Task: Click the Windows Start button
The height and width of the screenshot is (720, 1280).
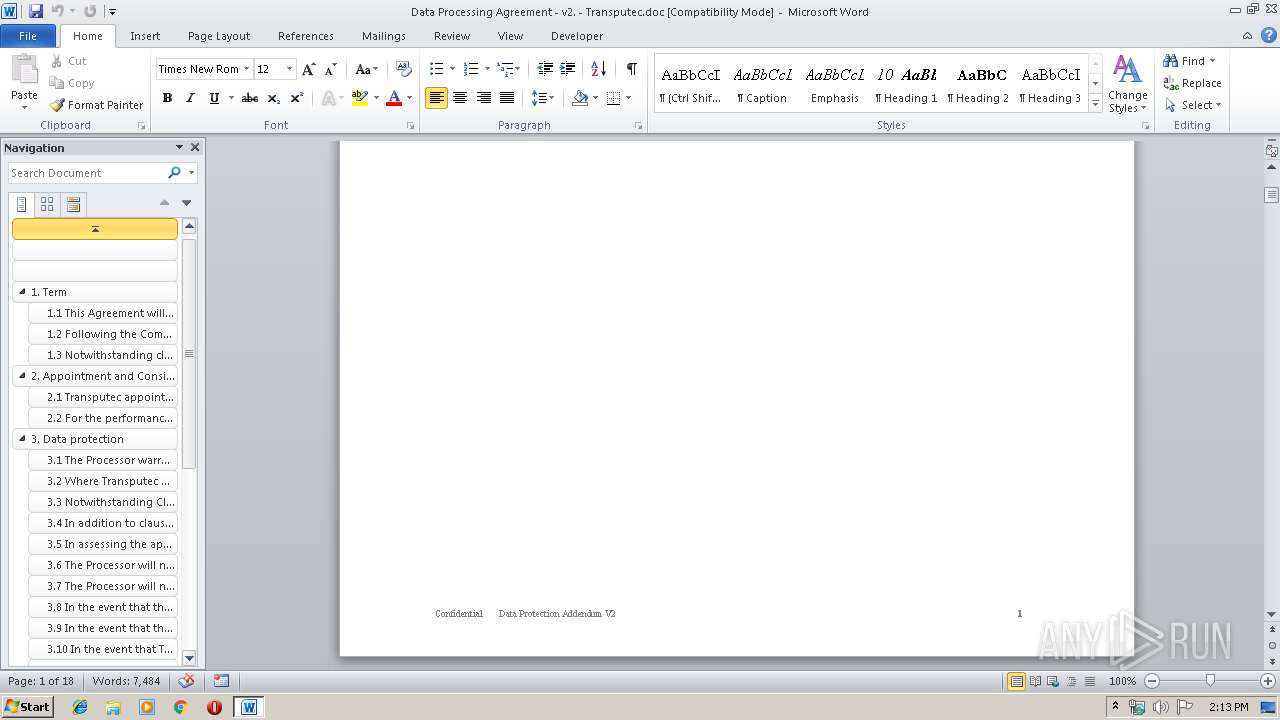Action: (x=27, y=706)
